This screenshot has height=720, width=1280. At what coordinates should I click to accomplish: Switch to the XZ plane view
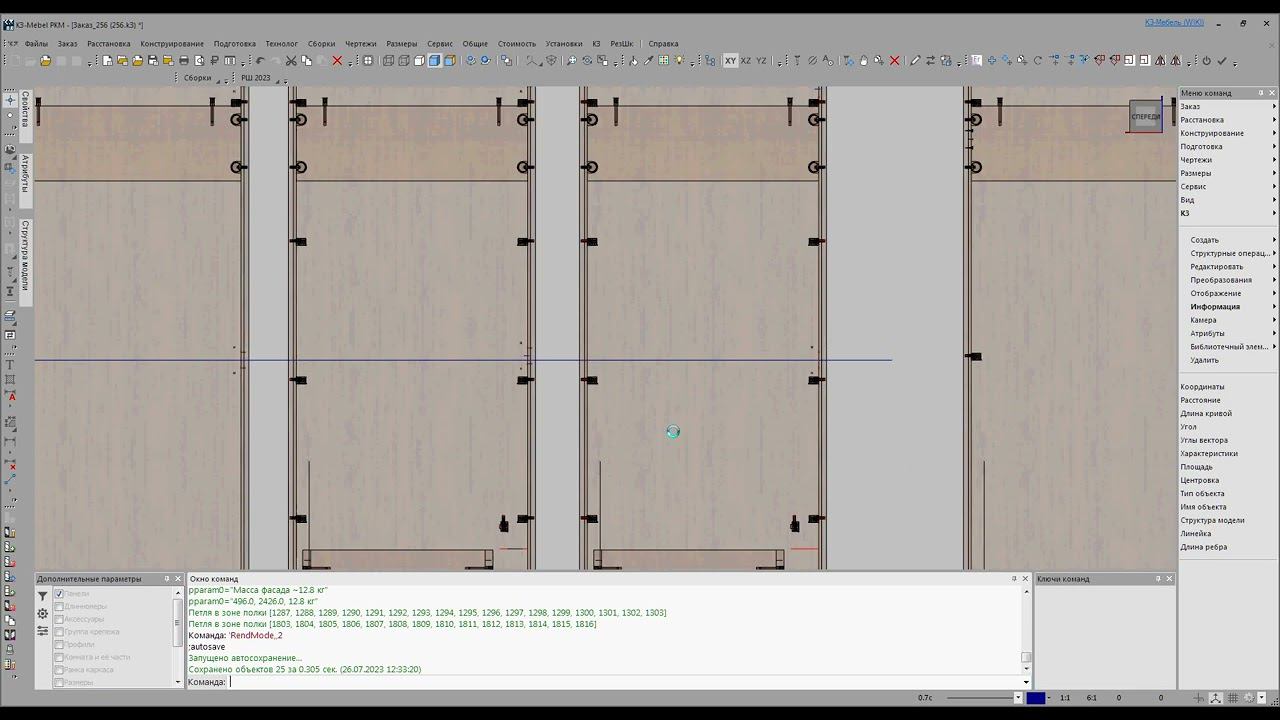tap(745, 61)
